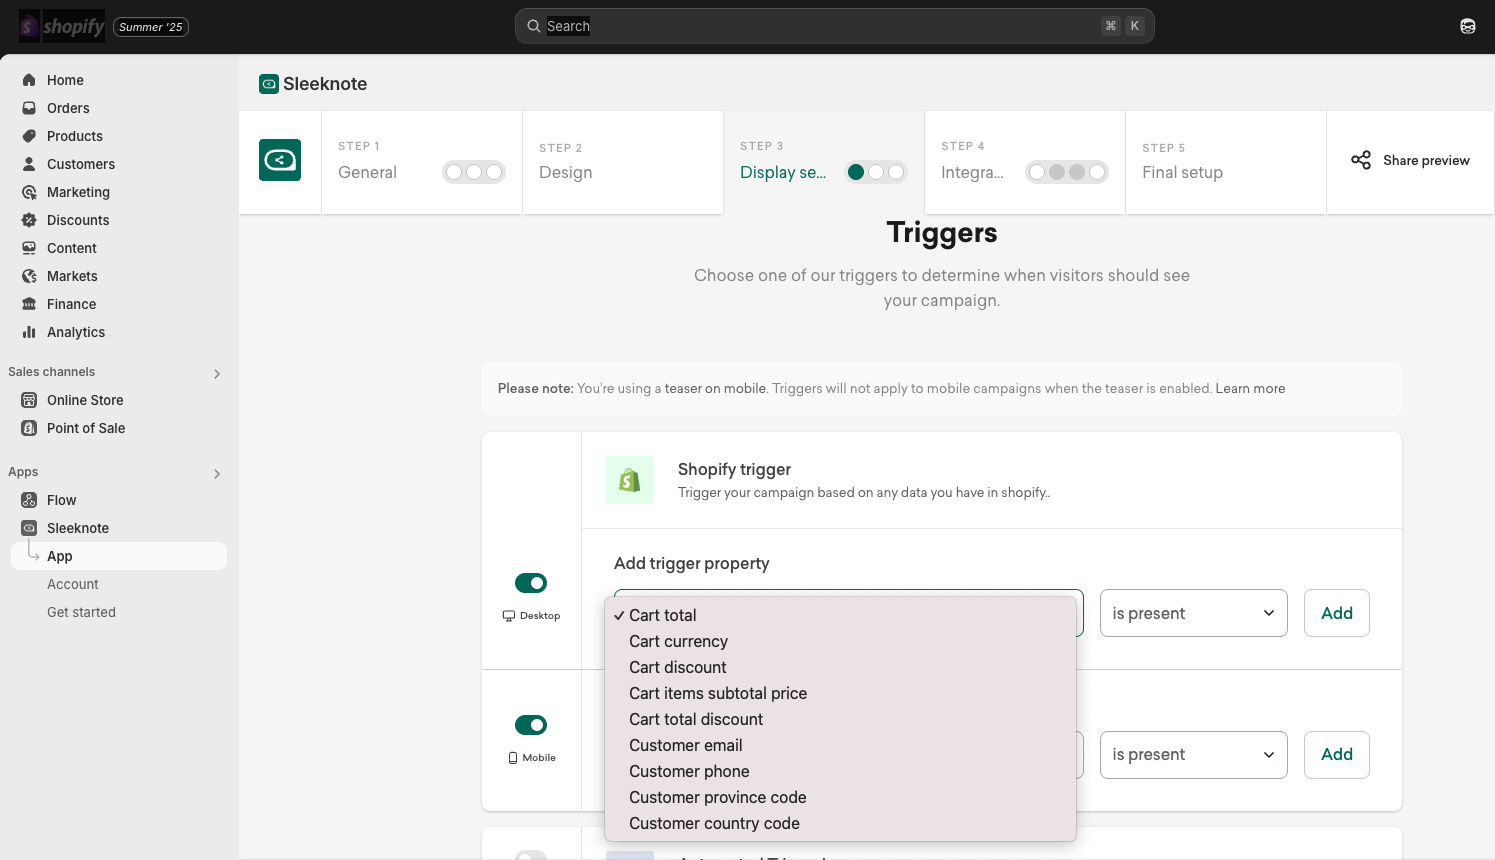Click the Home icon in sidebar
Viewport: 1495px width, 860px height.
[29, 80]
